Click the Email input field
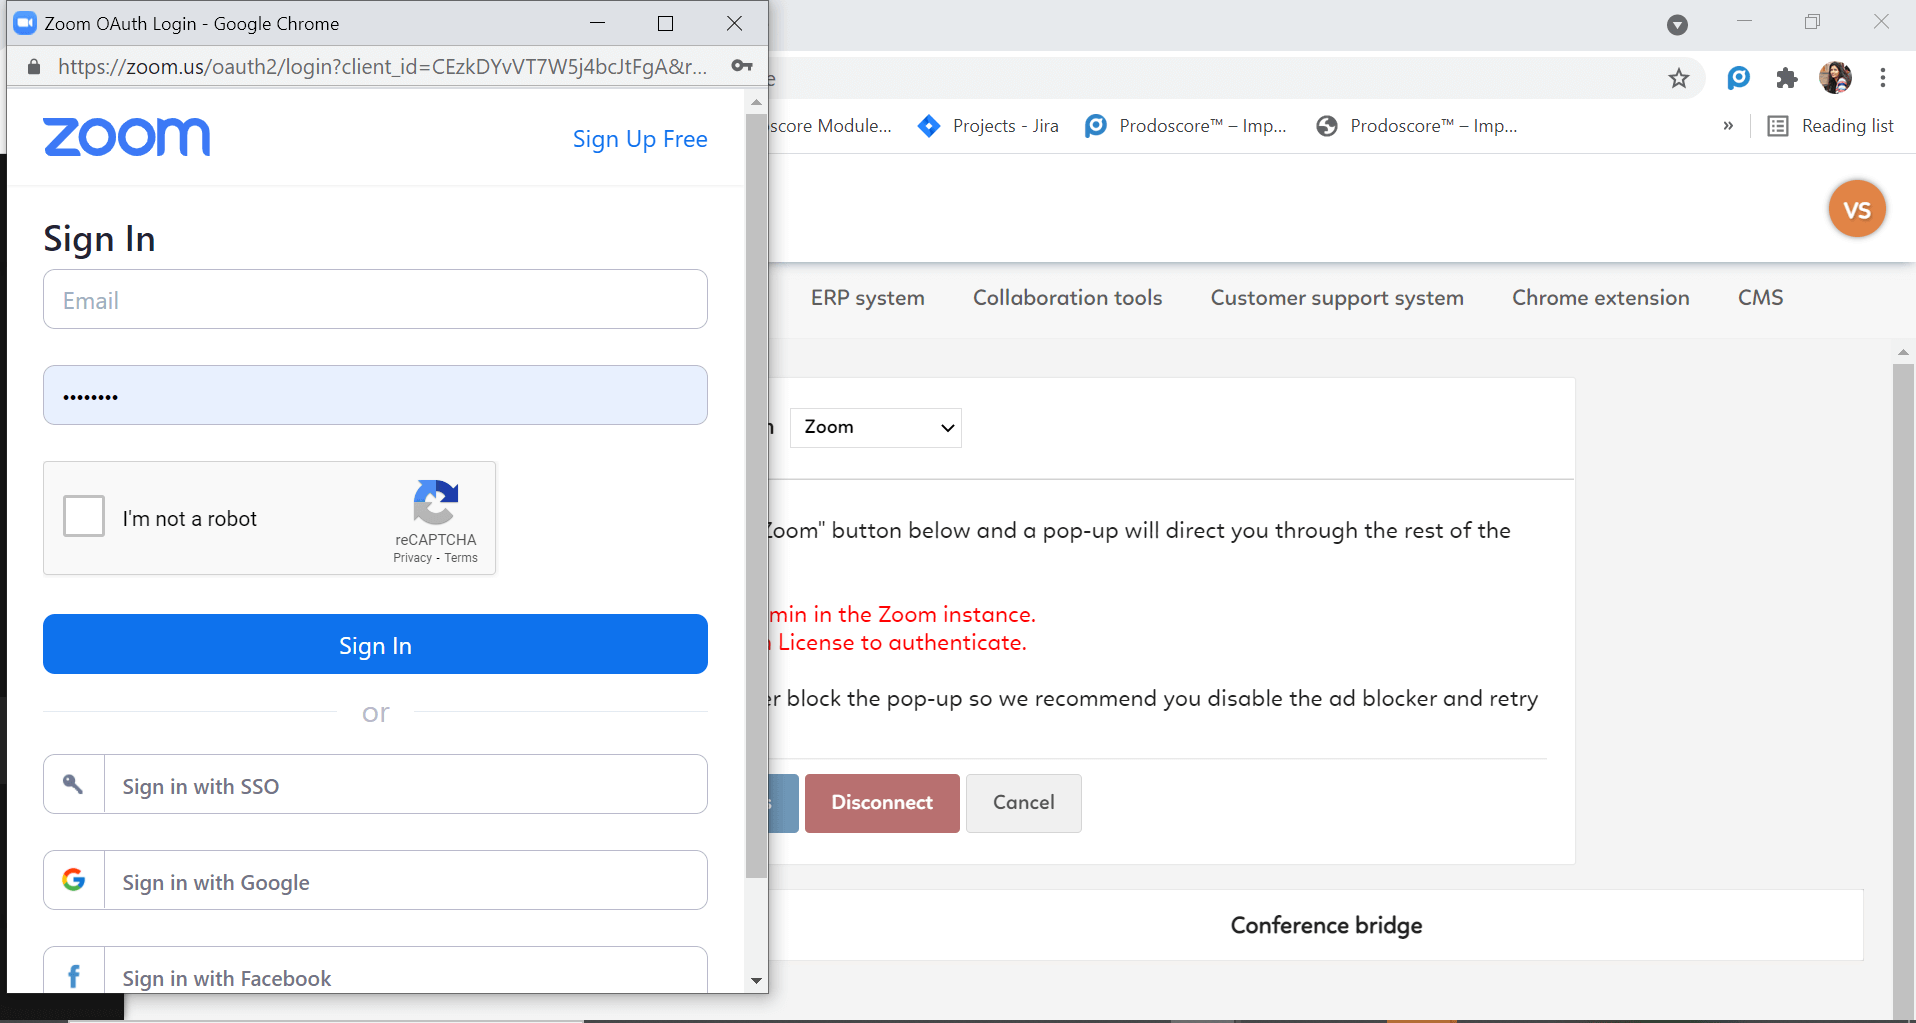Viewport: 1916px width, 1023px height. click(x=375, y=299)
